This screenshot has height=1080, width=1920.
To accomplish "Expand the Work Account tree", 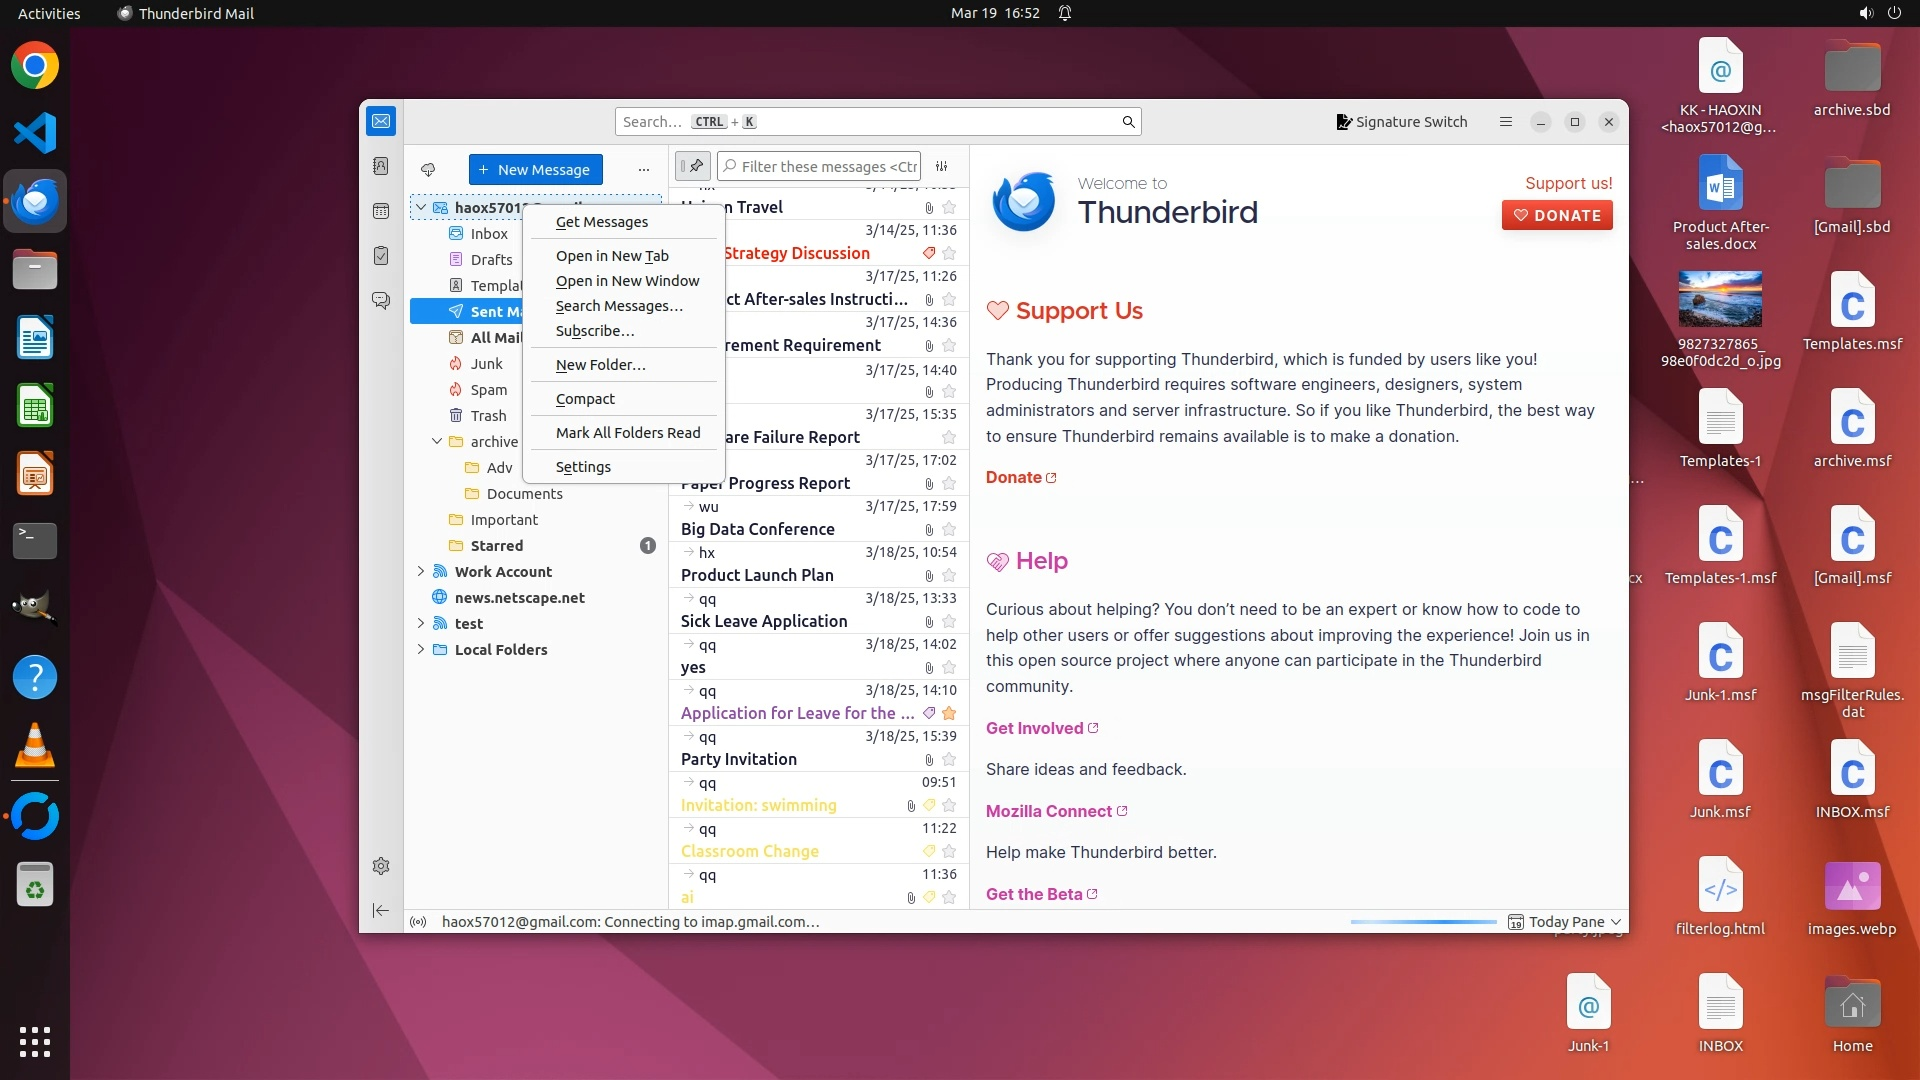I will pos(421,572).
